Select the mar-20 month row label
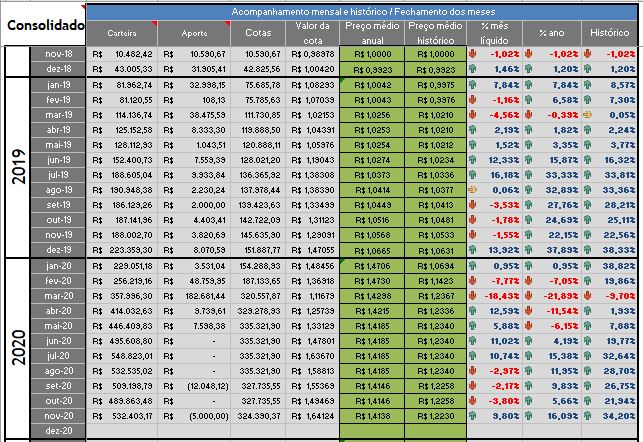The width and height of the screenshot is (643, 442). click(x=58, y=296)
